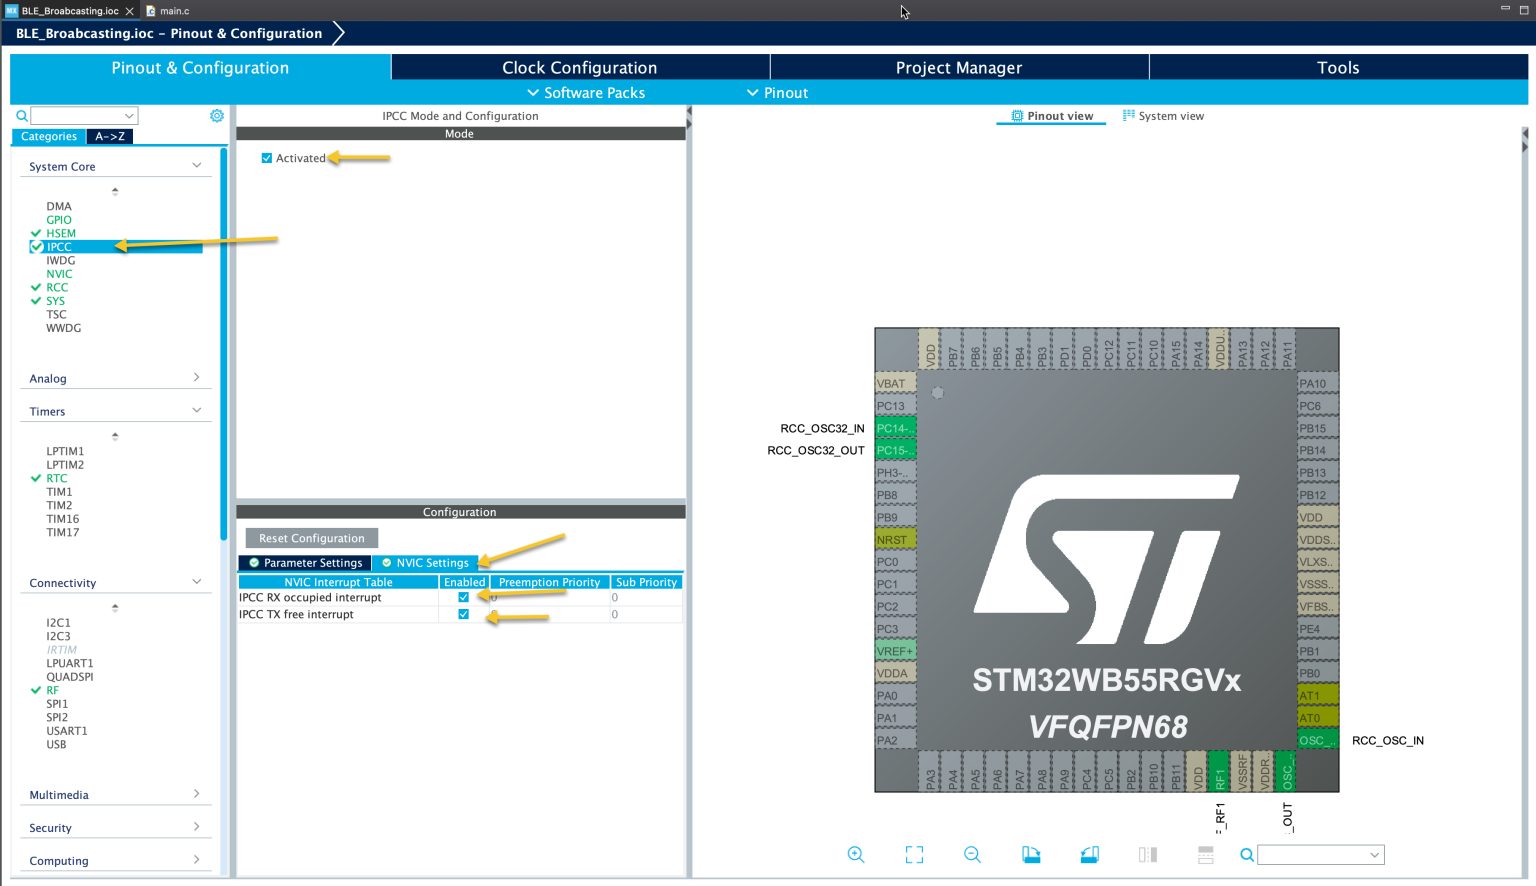Screen dimensions: 1536x886
Task: Switch to the Clock Configuration tab
Action: [579, 67]
